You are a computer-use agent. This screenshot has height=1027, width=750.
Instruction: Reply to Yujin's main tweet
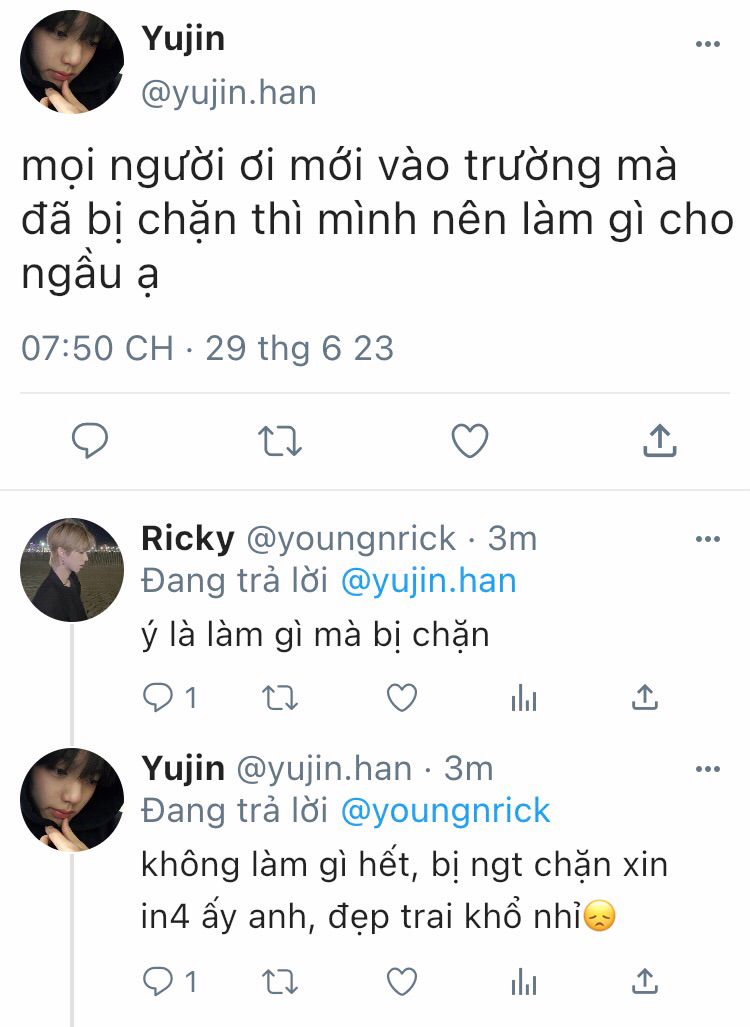pyautogui.click(x=90, y=439)
